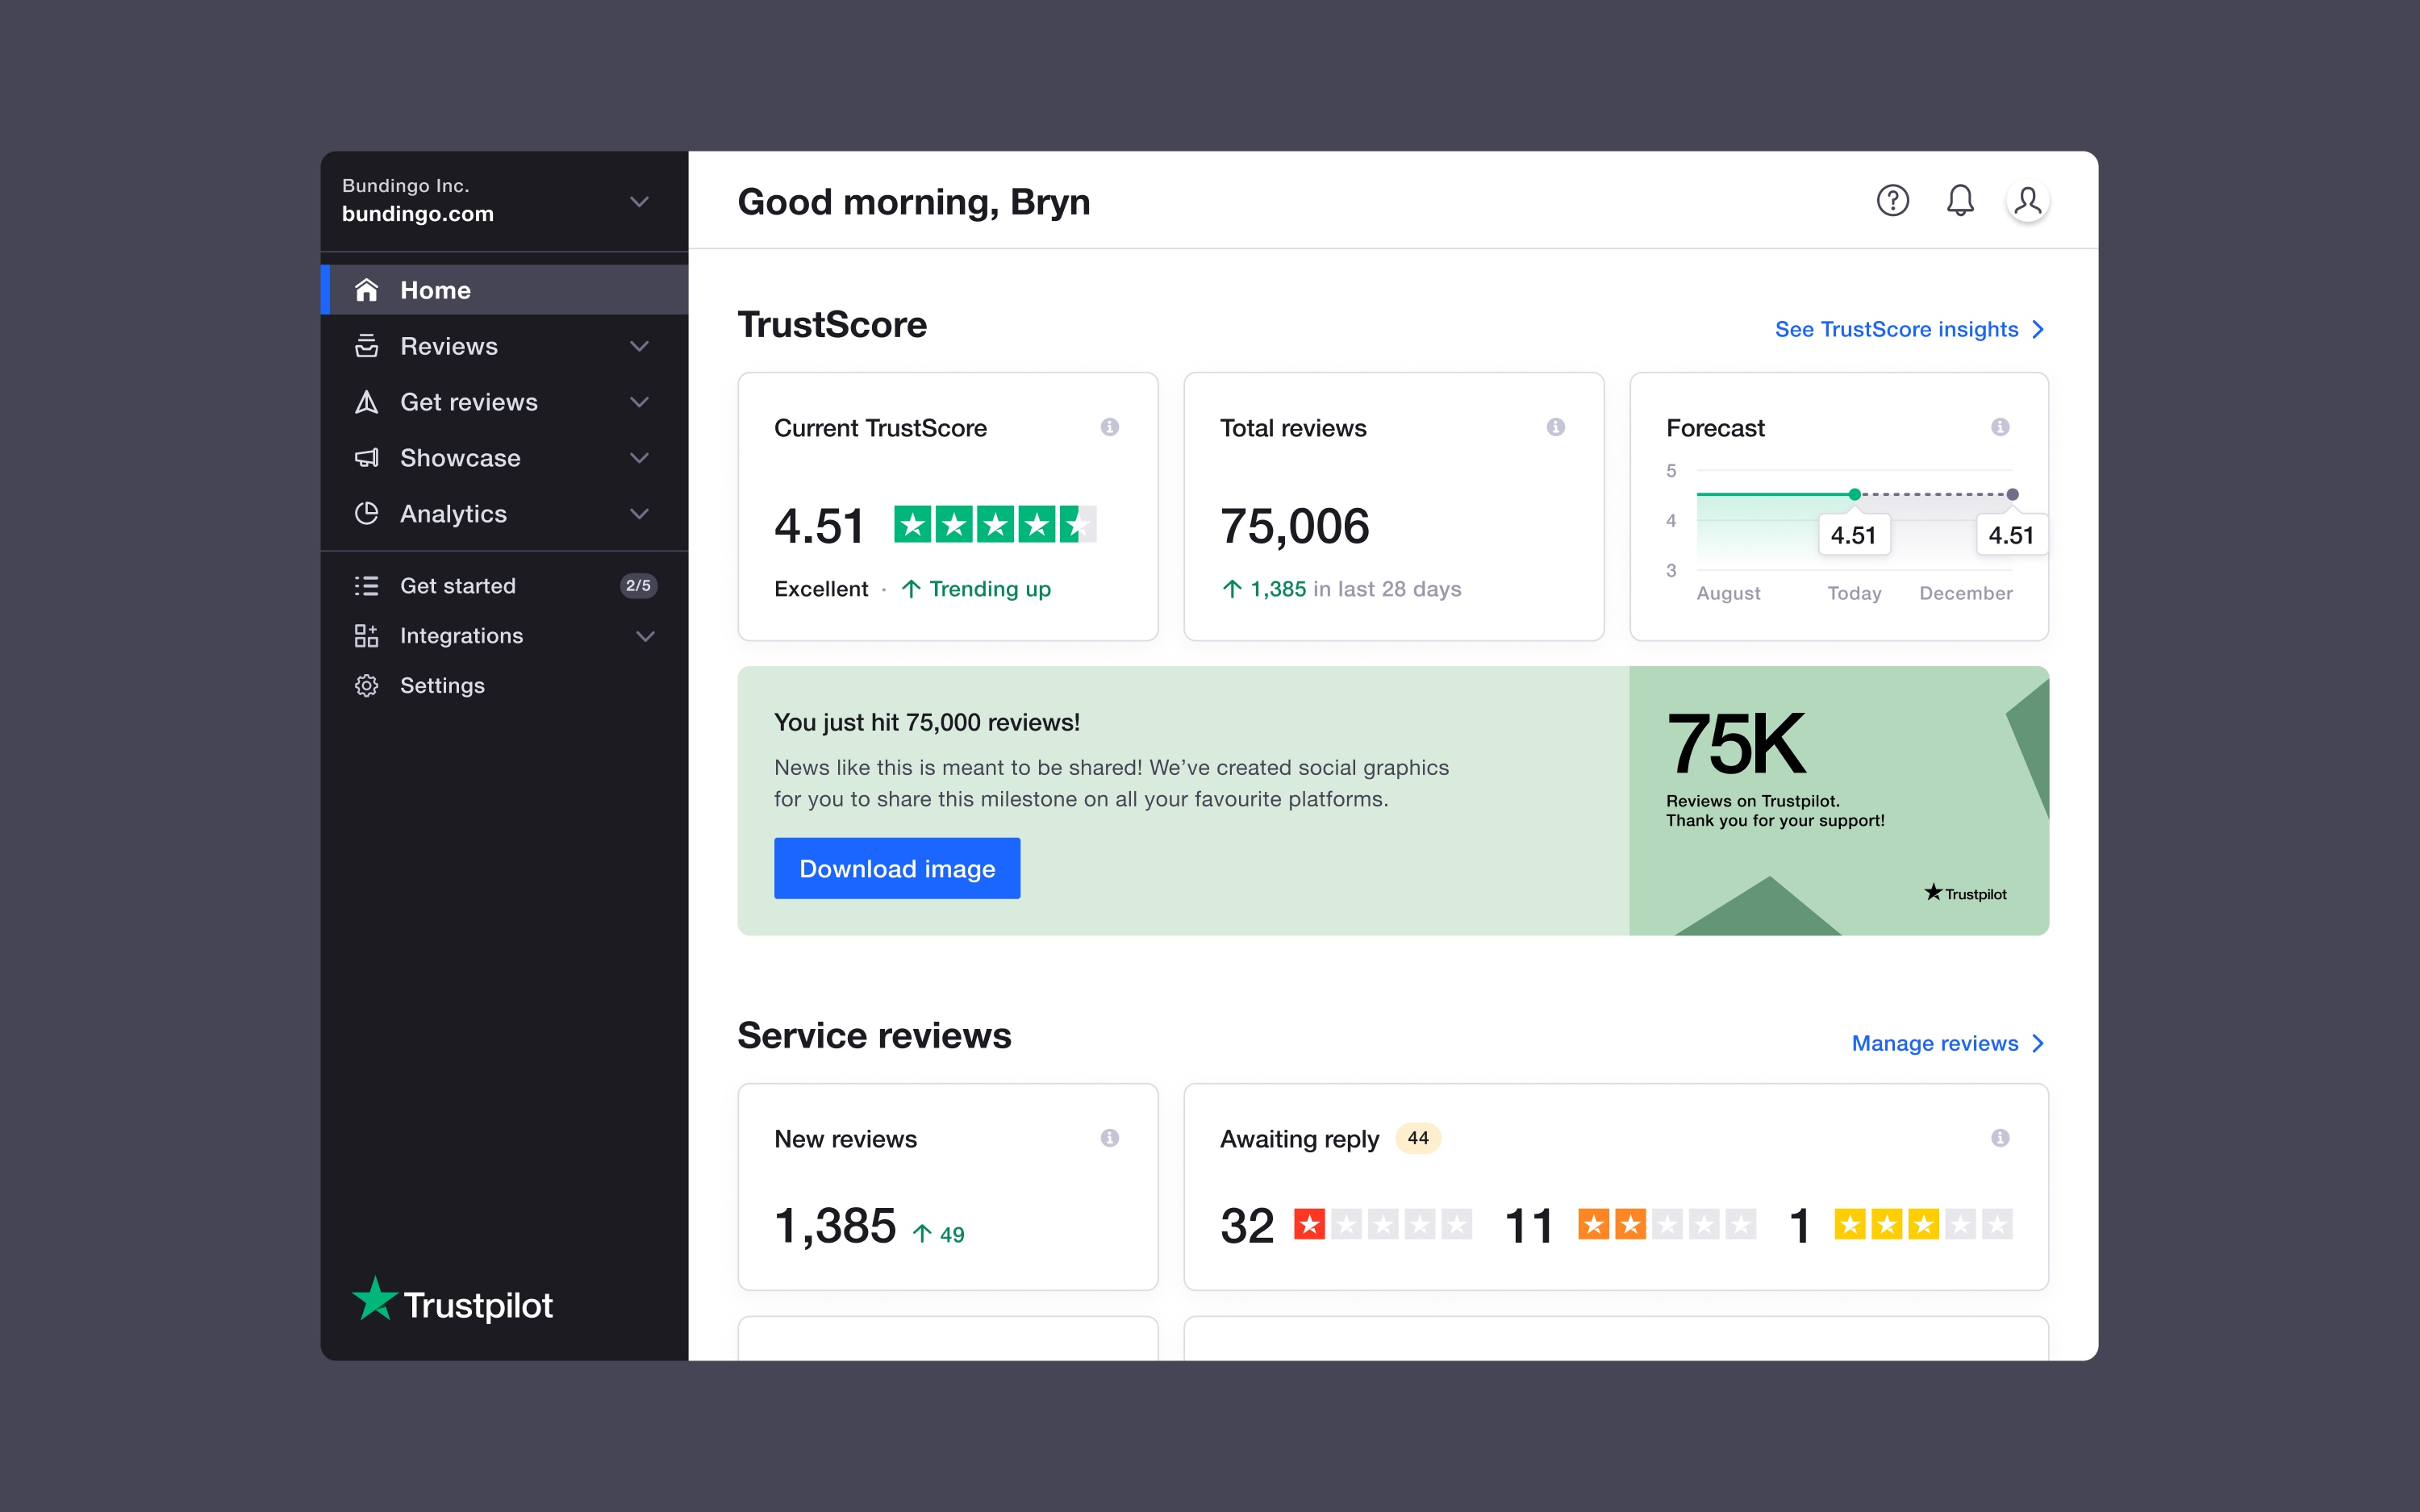Click the Integrations icon
The image size is (2420, 1512).
367,635
